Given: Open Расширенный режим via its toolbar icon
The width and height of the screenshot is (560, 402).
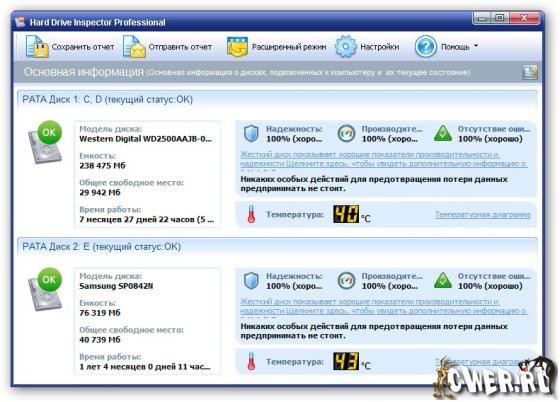Looking at the screenshot, I should click(x=237, y=47).
